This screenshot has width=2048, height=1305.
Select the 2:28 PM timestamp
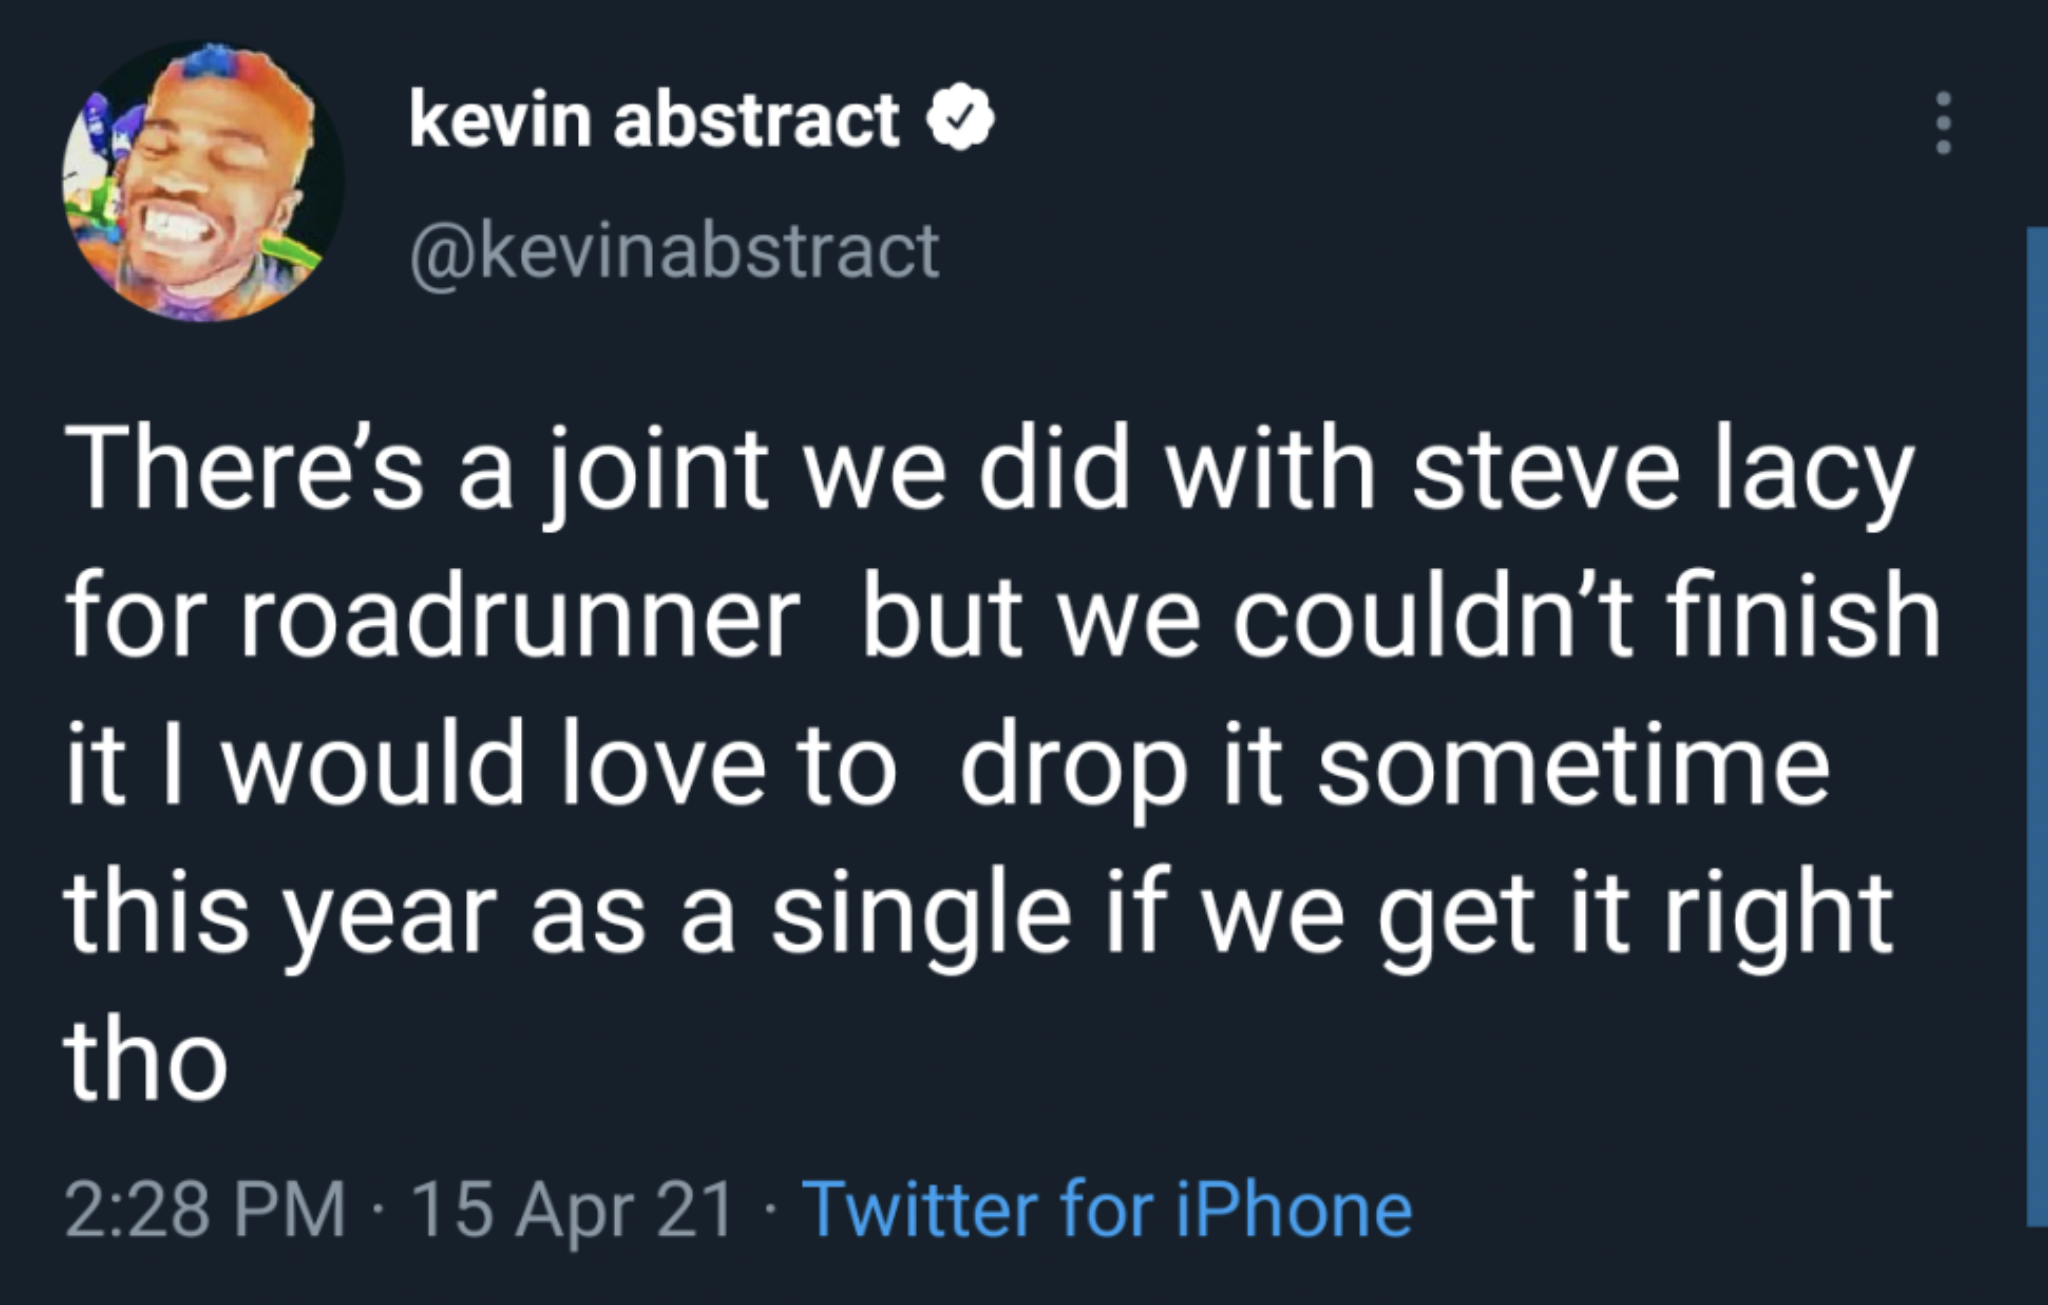[206, 1209]
